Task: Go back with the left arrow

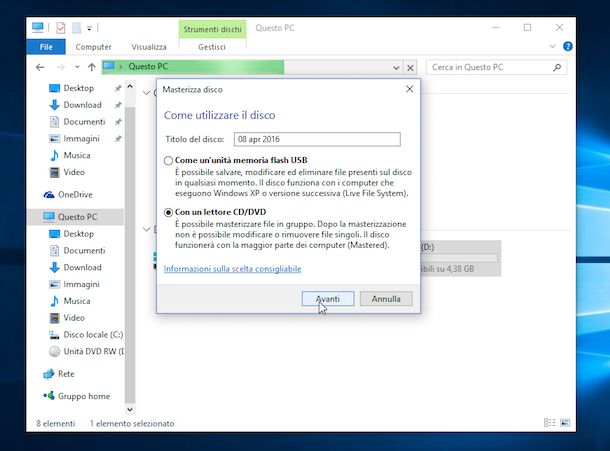Action: click(x=40, y=67)
